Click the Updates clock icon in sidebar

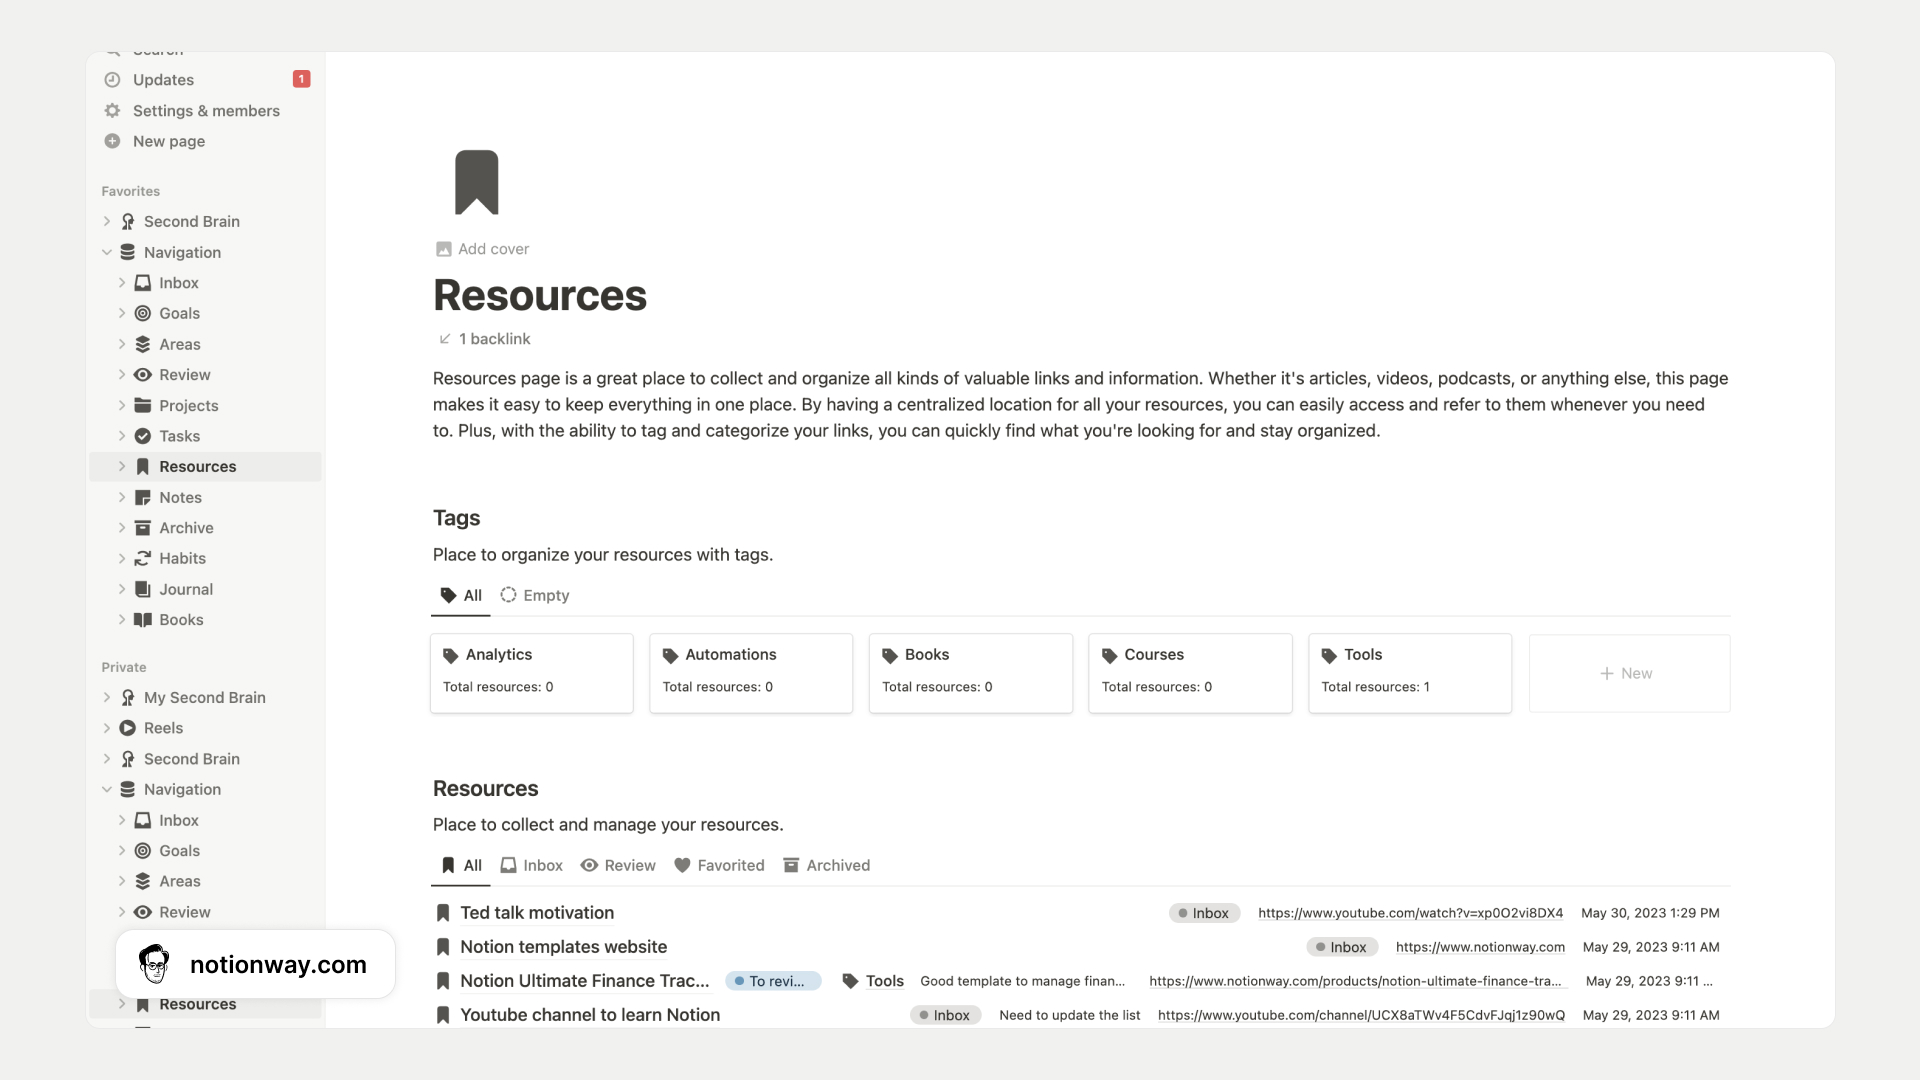point(112,80)
